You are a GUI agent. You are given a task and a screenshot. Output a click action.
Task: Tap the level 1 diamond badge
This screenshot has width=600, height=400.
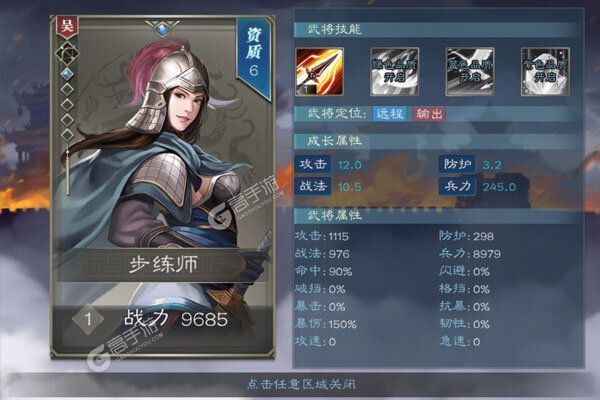[x=88, y=319]
